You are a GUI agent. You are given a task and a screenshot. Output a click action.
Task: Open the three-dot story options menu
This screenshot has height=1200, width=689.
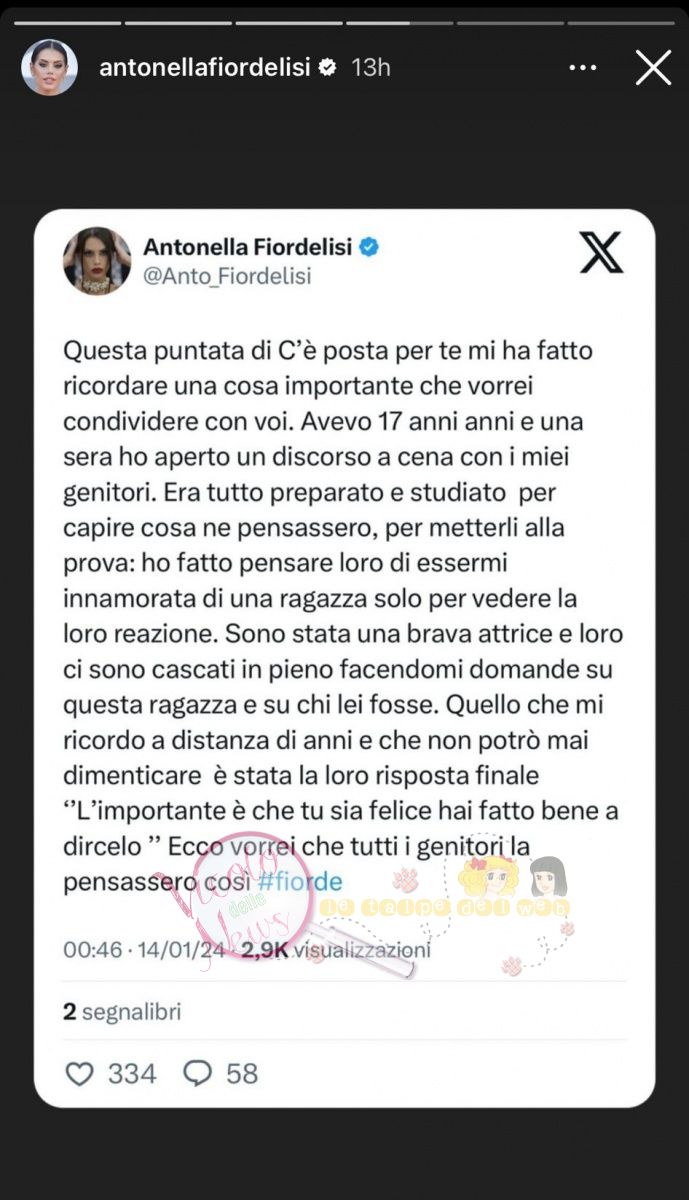(x=582, y=68)
